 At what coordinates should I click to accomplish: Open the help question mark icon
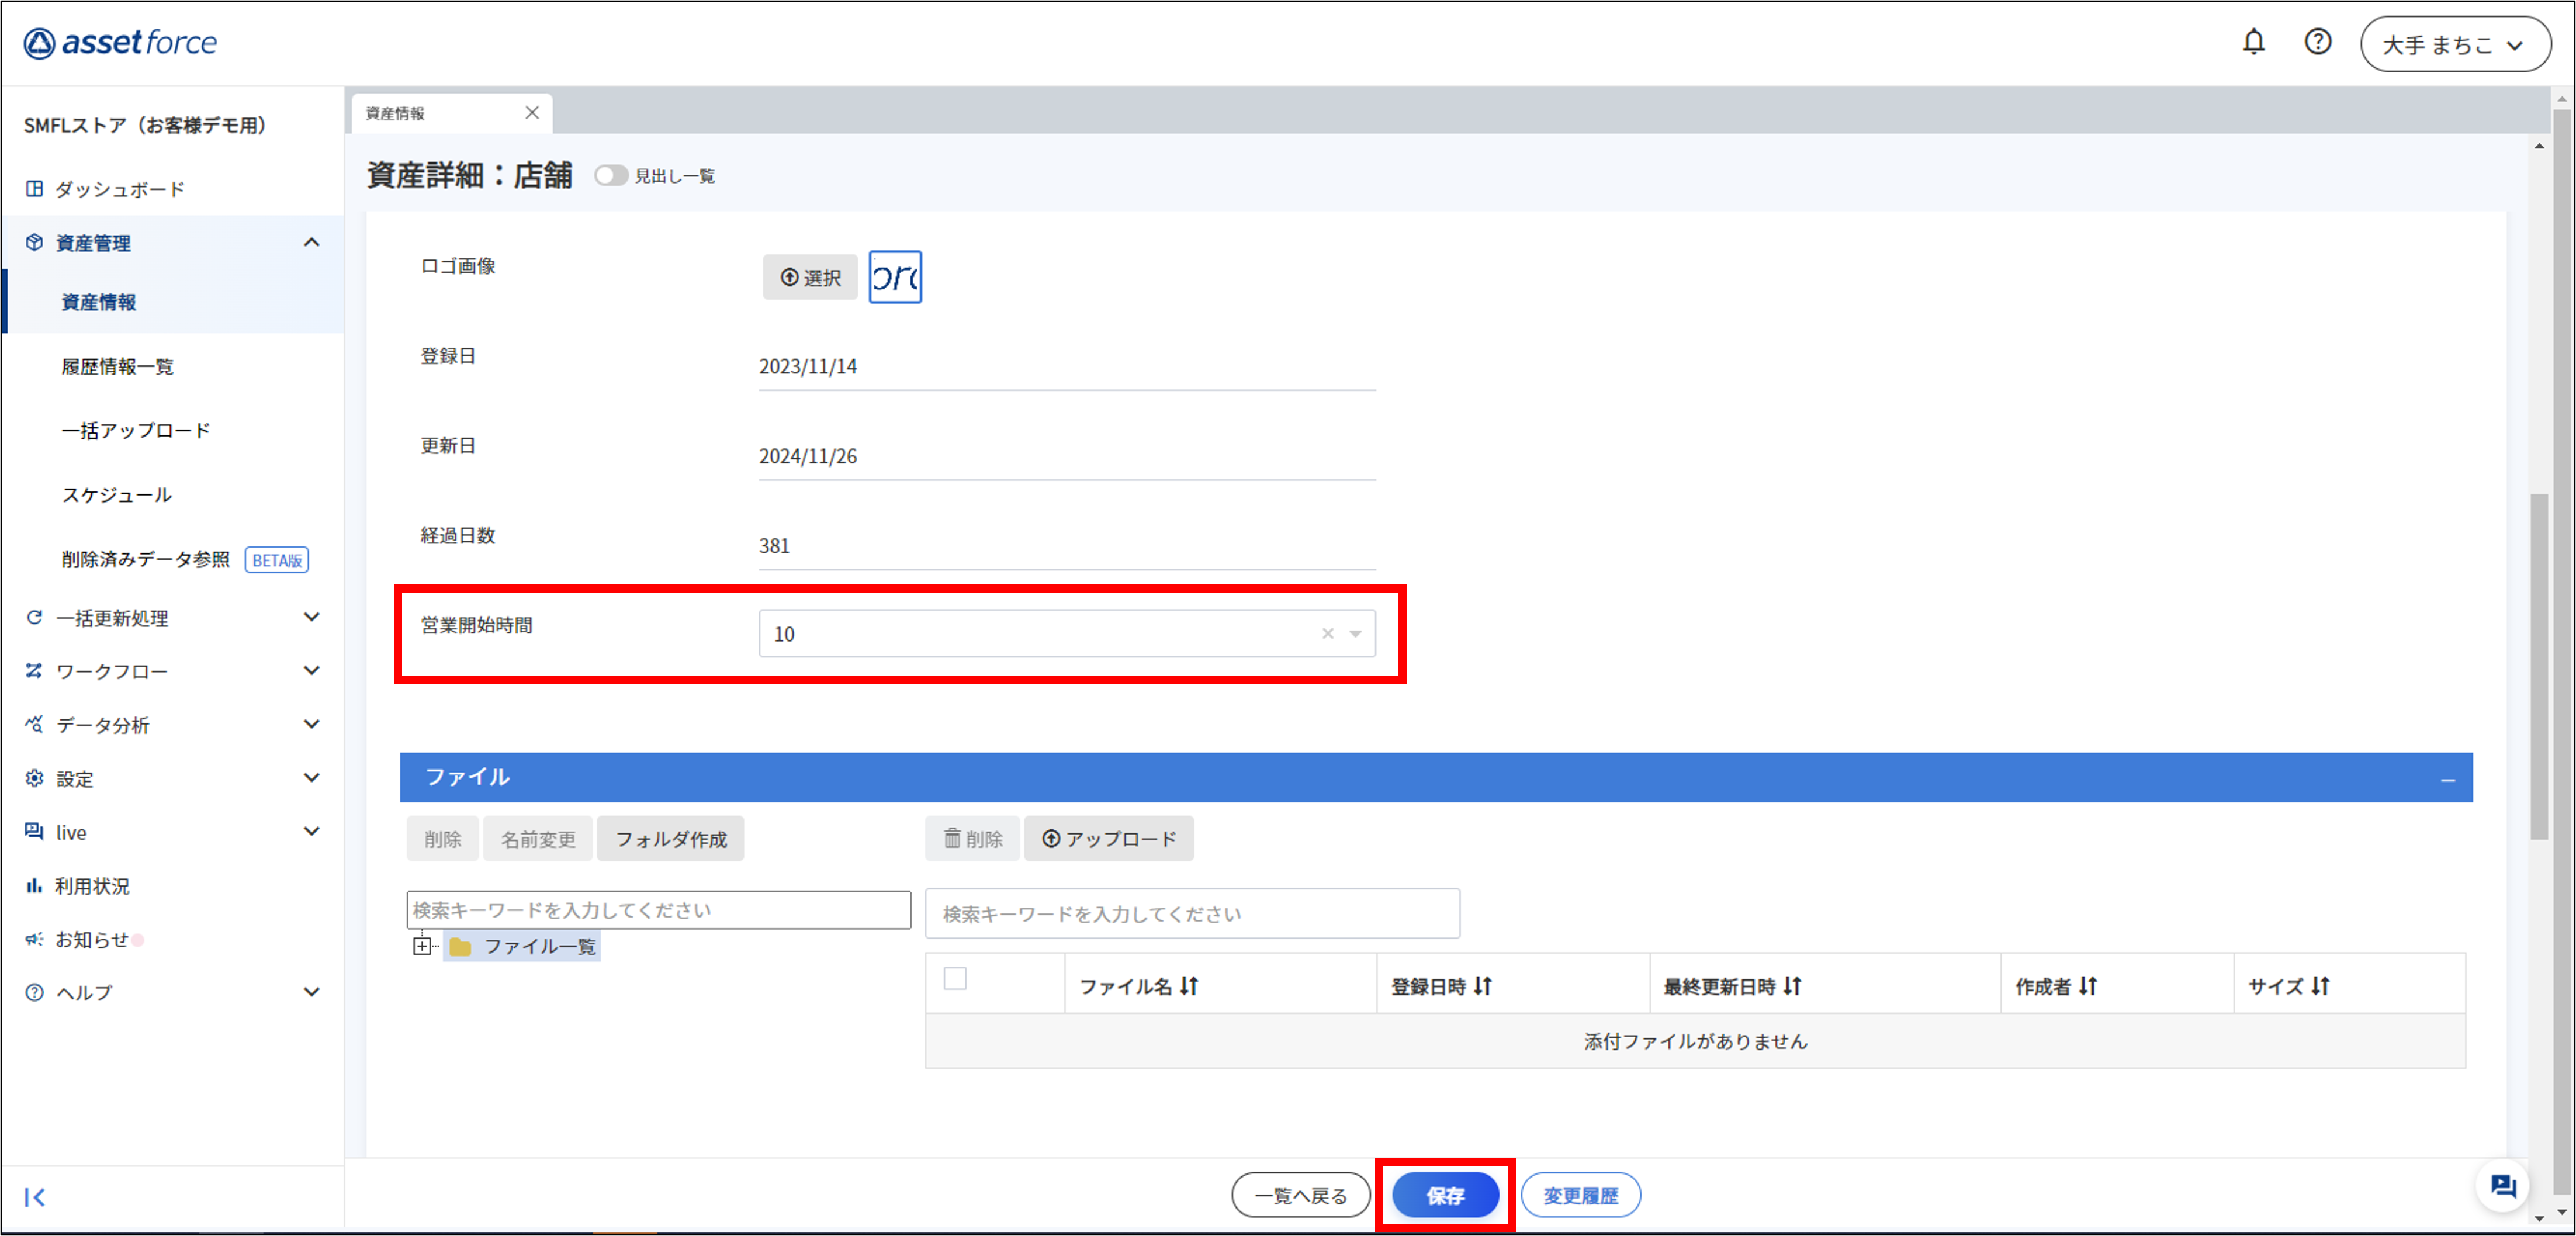pos(2318,42)
